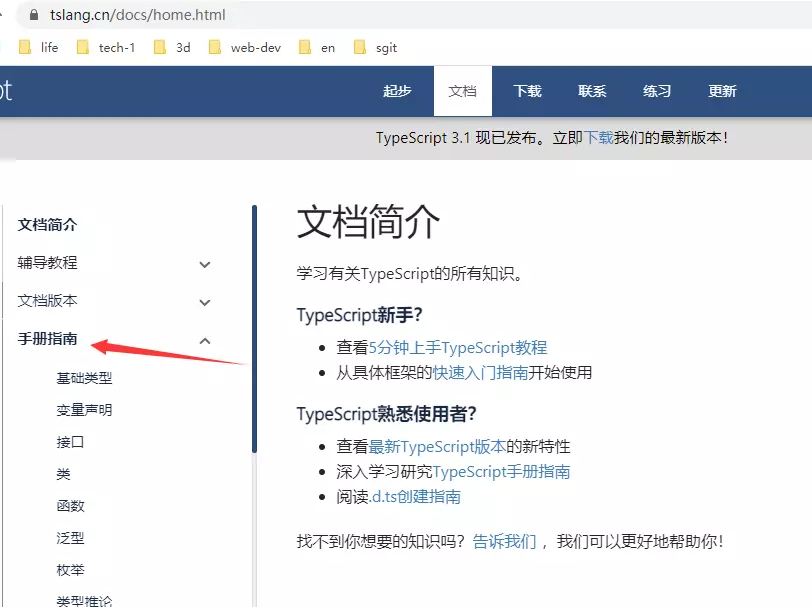Open the tech-1 bookmark folder

106,48
